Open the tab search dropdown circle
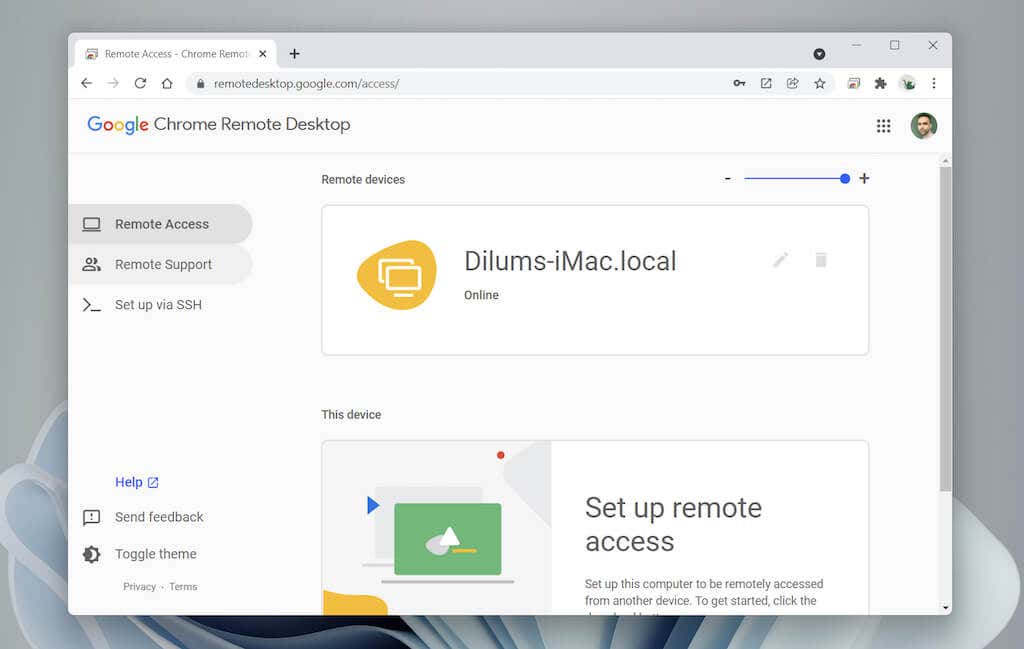Viewport: 1024px width, 649px height. pos(819,54)
